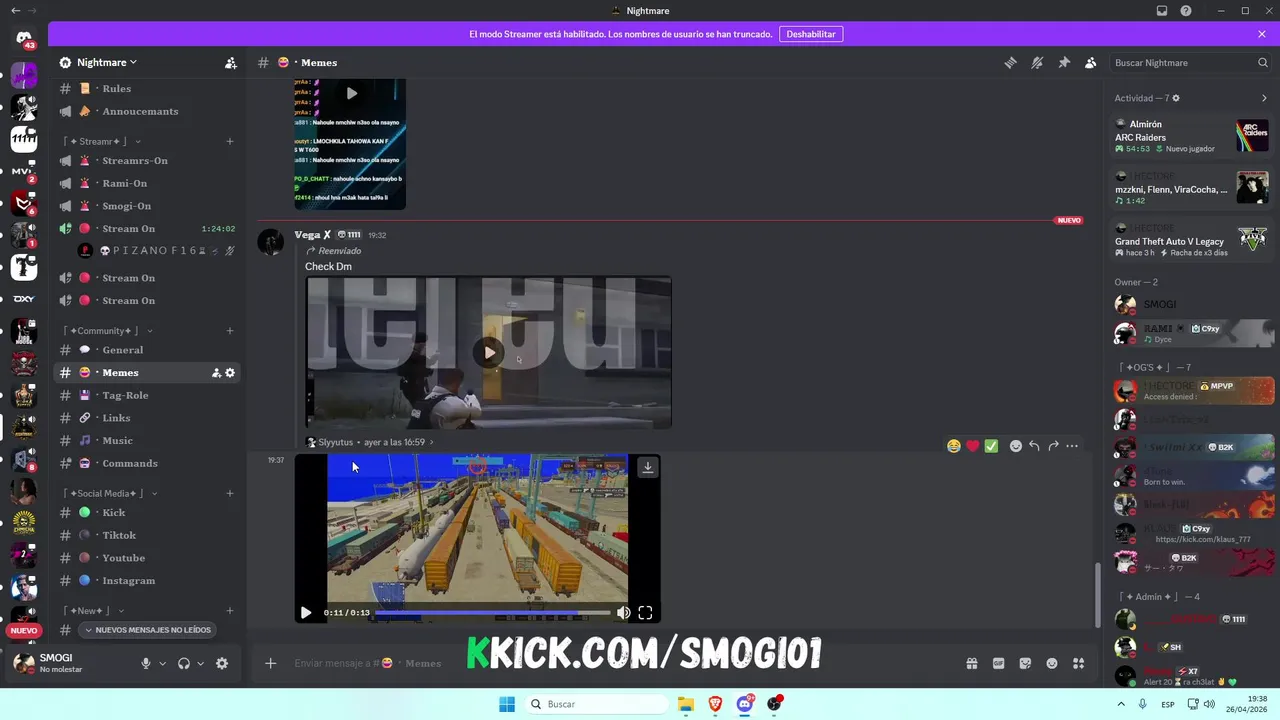
Task: Open the help icon in the title bar
Action: (x=1186, y=10)
